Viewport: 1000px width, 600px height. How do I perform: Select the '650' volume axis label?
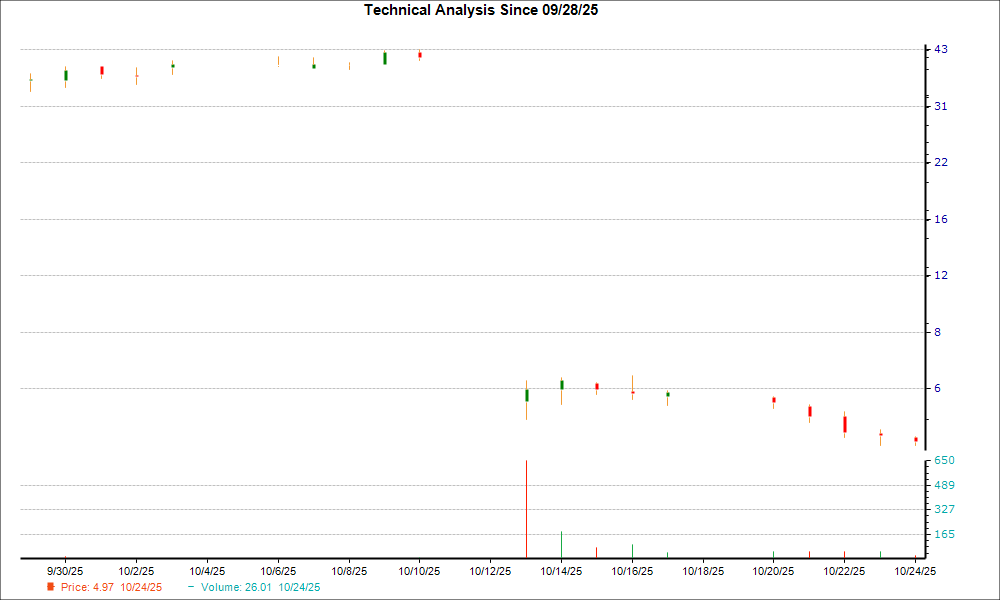click(x=942, y=460)
